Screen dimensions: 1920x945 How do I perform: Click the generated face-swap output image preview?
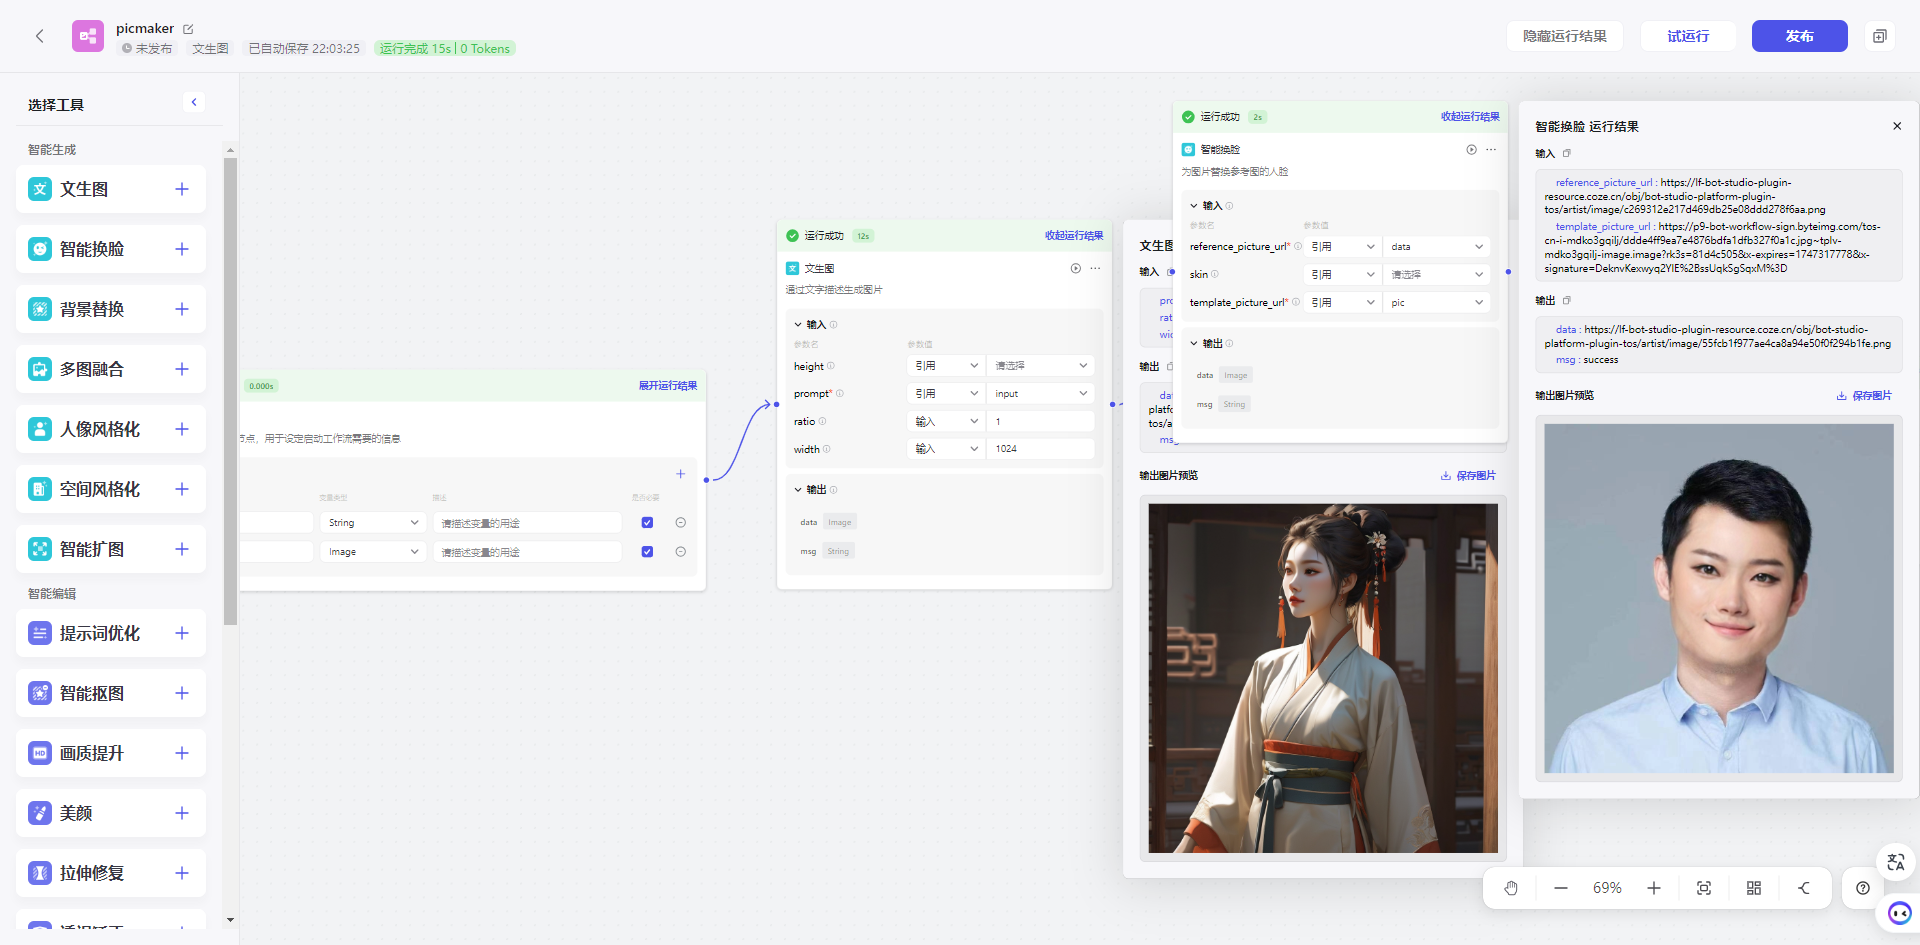click(x=1718, y=598)
